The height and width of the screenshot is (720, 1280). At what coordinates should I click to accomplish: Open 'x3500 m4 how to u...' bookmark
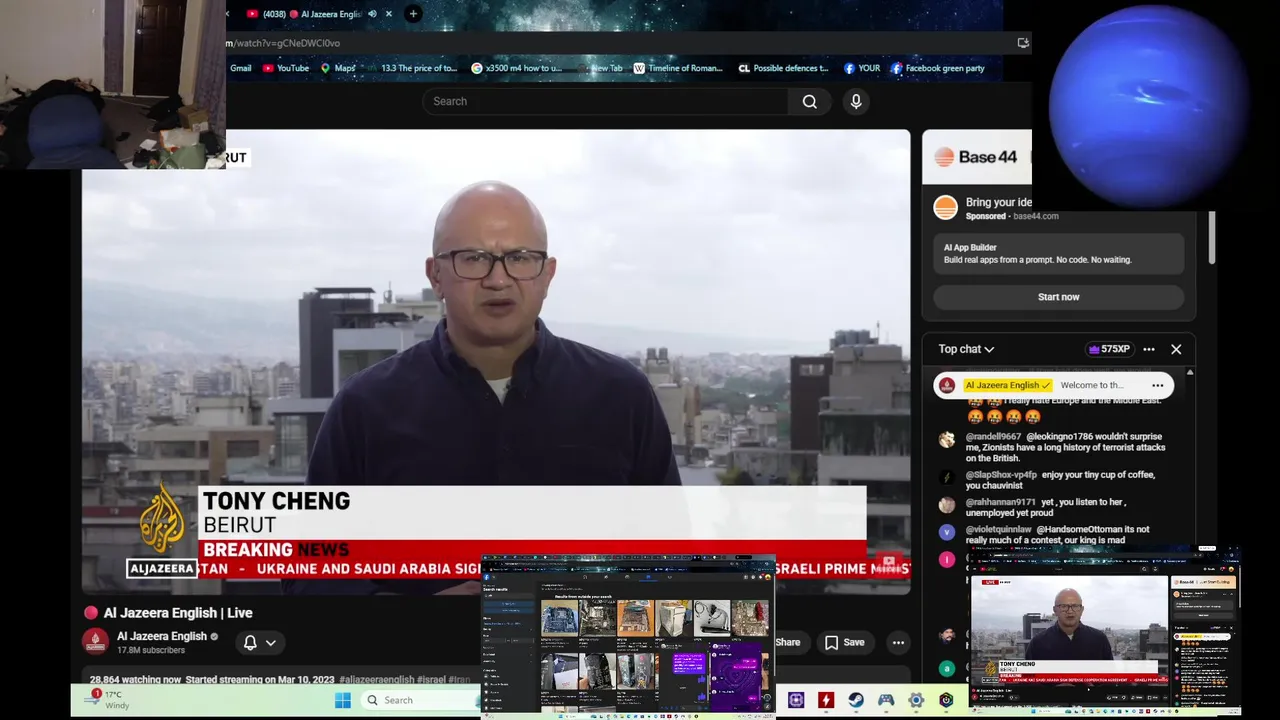tap(517, 68)
